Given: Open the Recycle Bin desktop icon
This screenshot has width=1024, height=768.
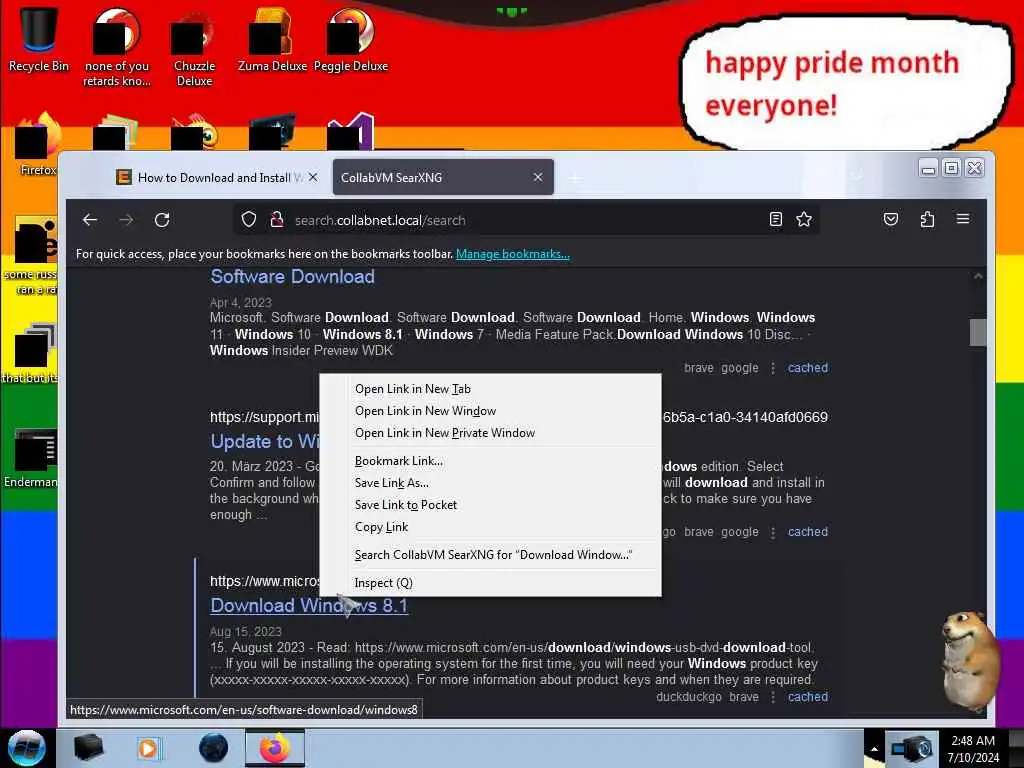Looking at the screenshot, I should pos(38,39).
